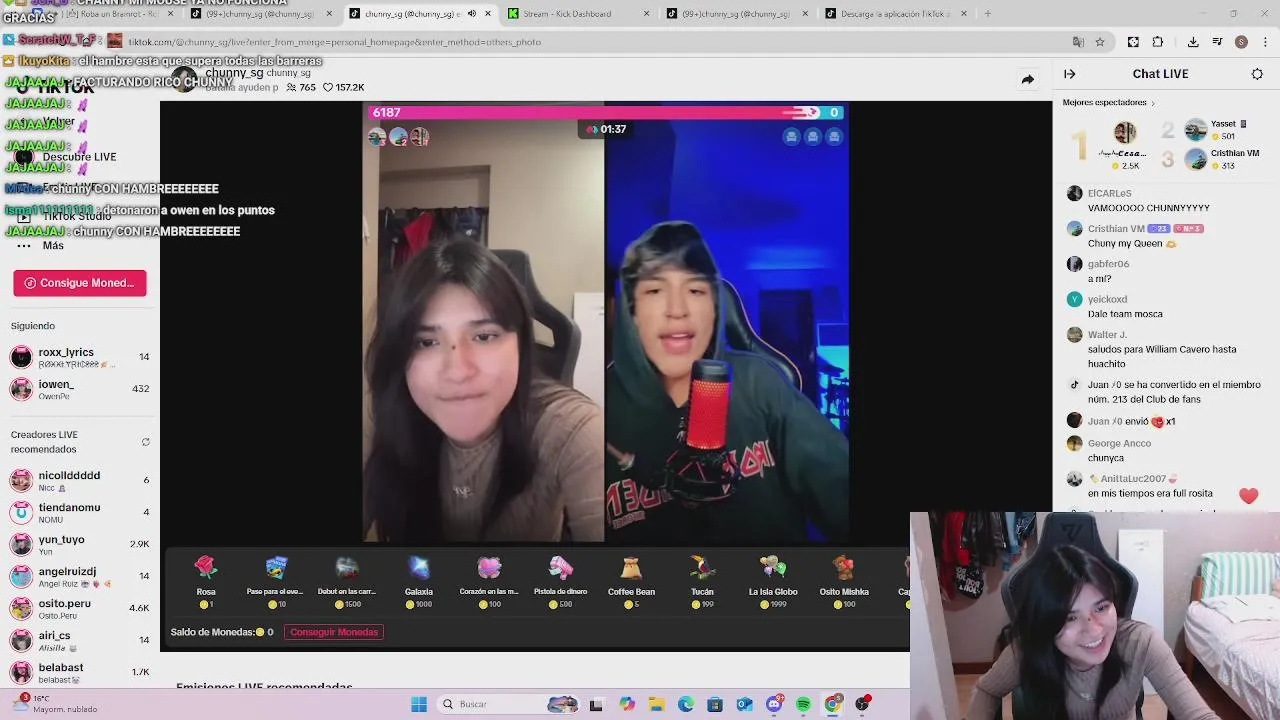The width and height of the screenshot is (1280, 720).
Task: Open airi_cs recommended LIVE creator
Action: [x=80, y=640]
